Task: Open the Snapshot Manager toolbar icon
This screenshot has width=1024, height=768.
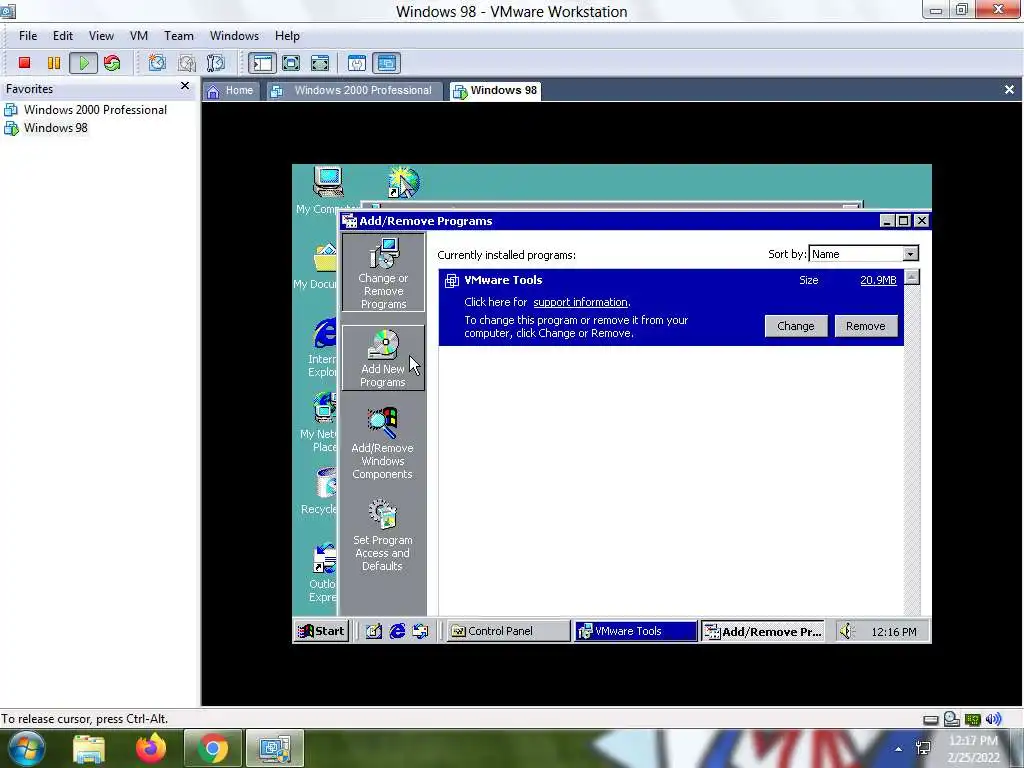Action: coord(216,63)
